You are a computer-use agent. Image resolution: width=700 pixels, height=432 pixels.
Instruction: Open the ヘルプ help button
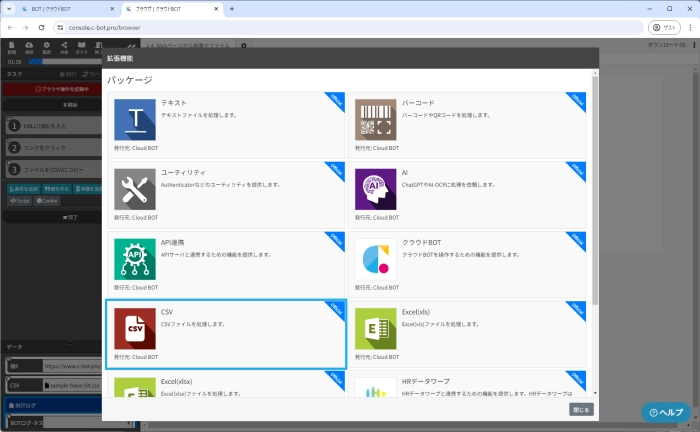point(666,412)
